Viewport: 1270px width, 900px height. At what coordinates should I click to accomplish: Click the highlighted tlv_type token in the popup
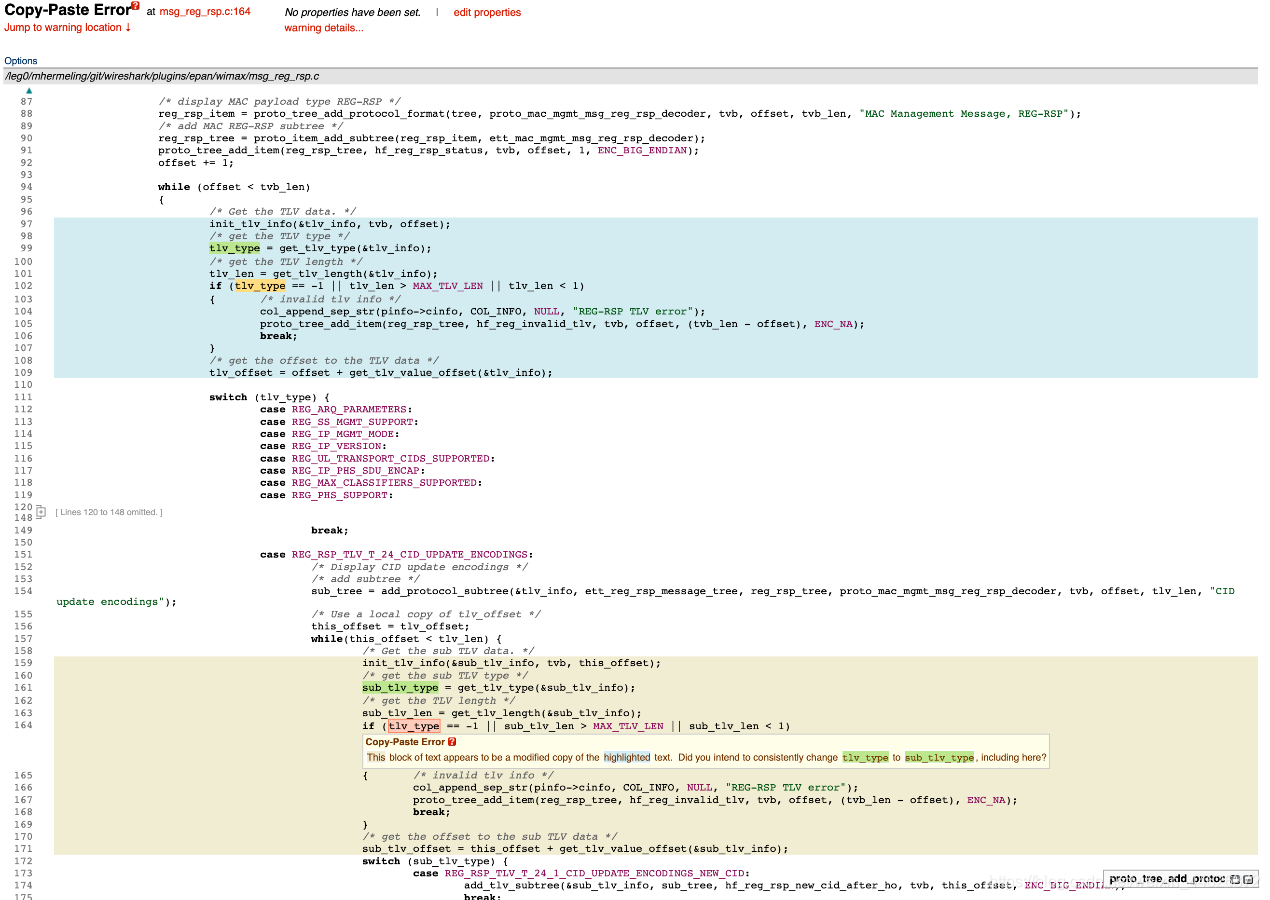(x=865, y=756)
